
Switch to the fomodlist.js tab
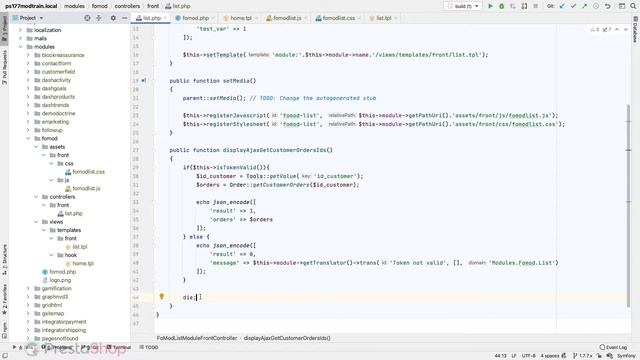[287, 18]
